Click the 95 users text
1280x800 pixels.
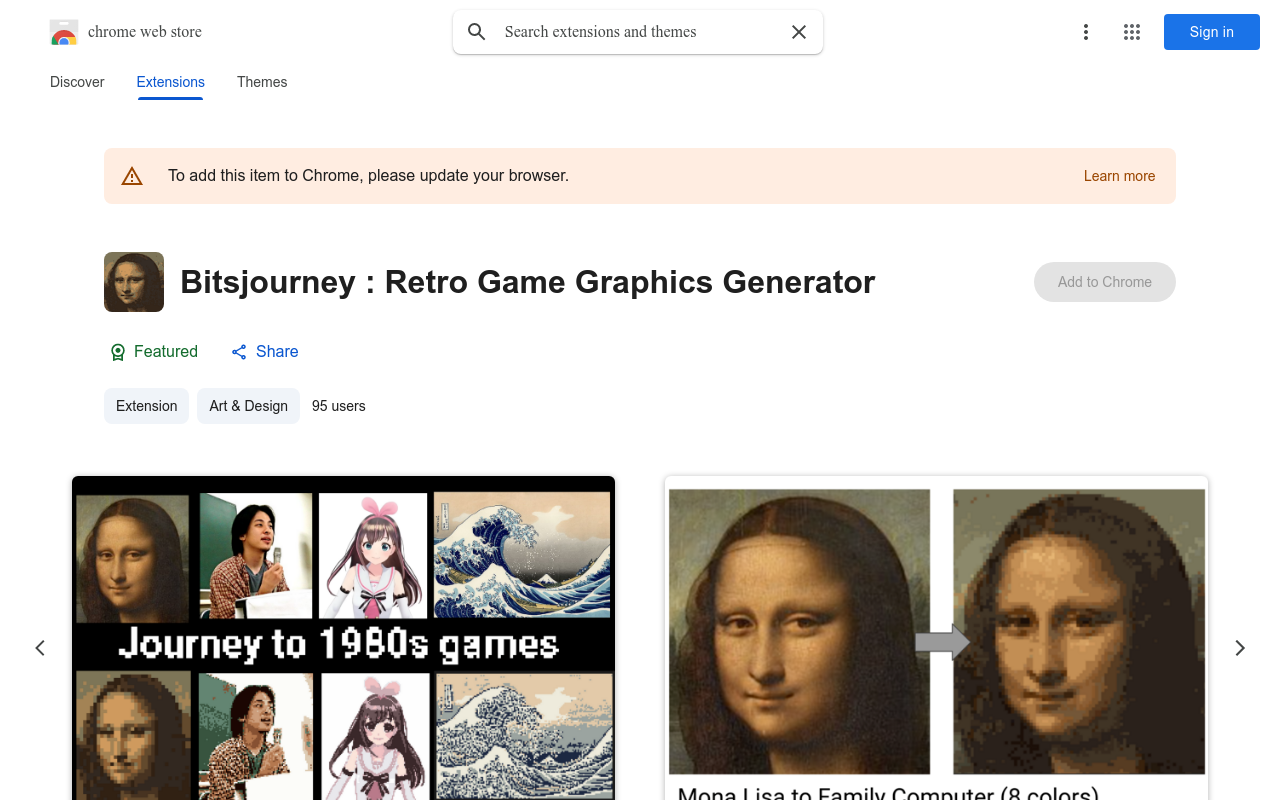[339, 406]
